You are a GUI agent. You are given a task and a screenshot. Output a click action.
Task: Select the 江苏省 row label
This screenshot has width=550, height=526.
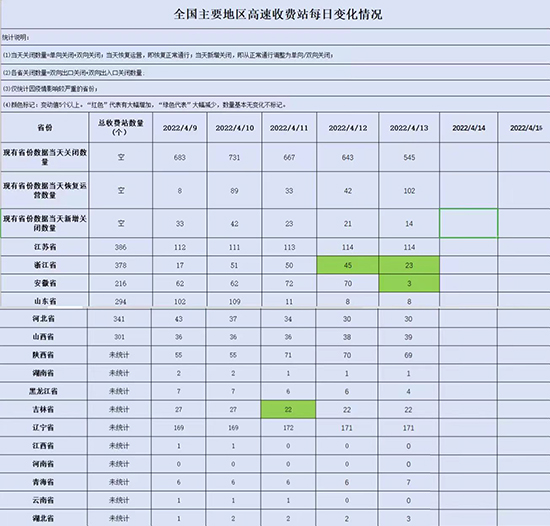coord(45,247)
